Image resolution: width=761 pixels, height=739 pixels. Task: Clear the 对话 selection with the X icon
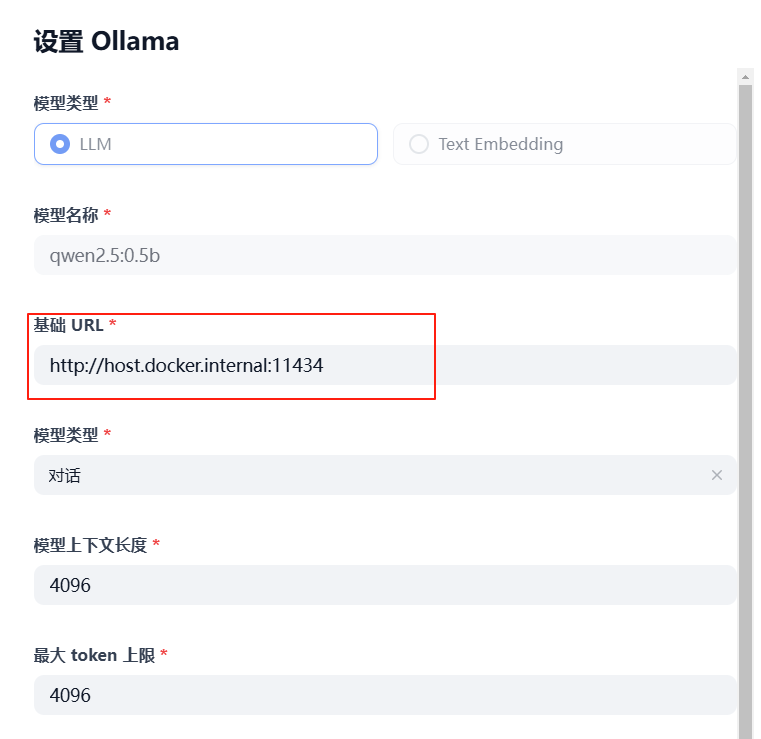(x=716, y=475)
